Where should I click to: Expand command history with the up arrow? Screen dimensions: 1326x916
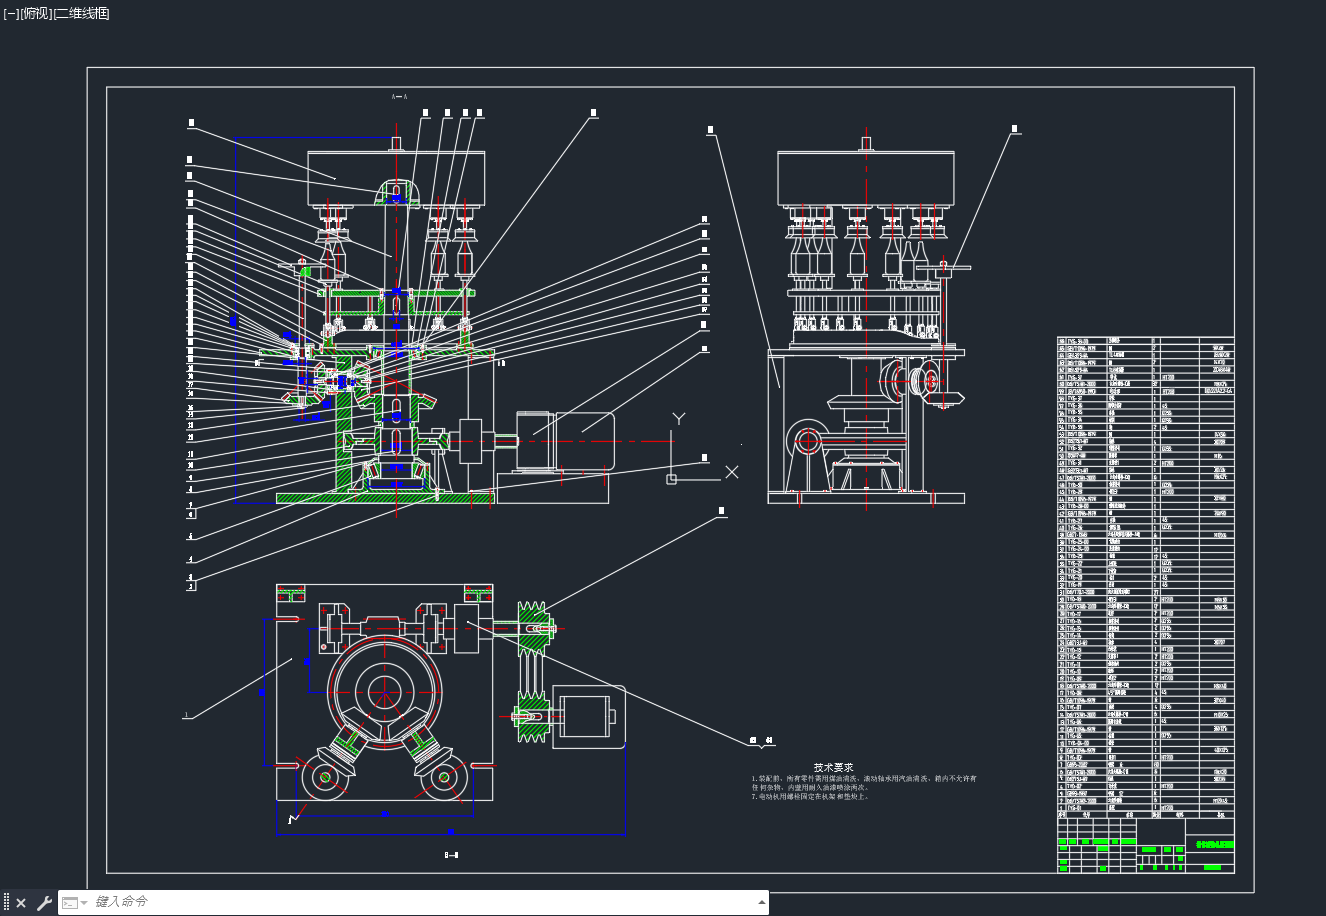pyautogui.click(x=762, y=903)
